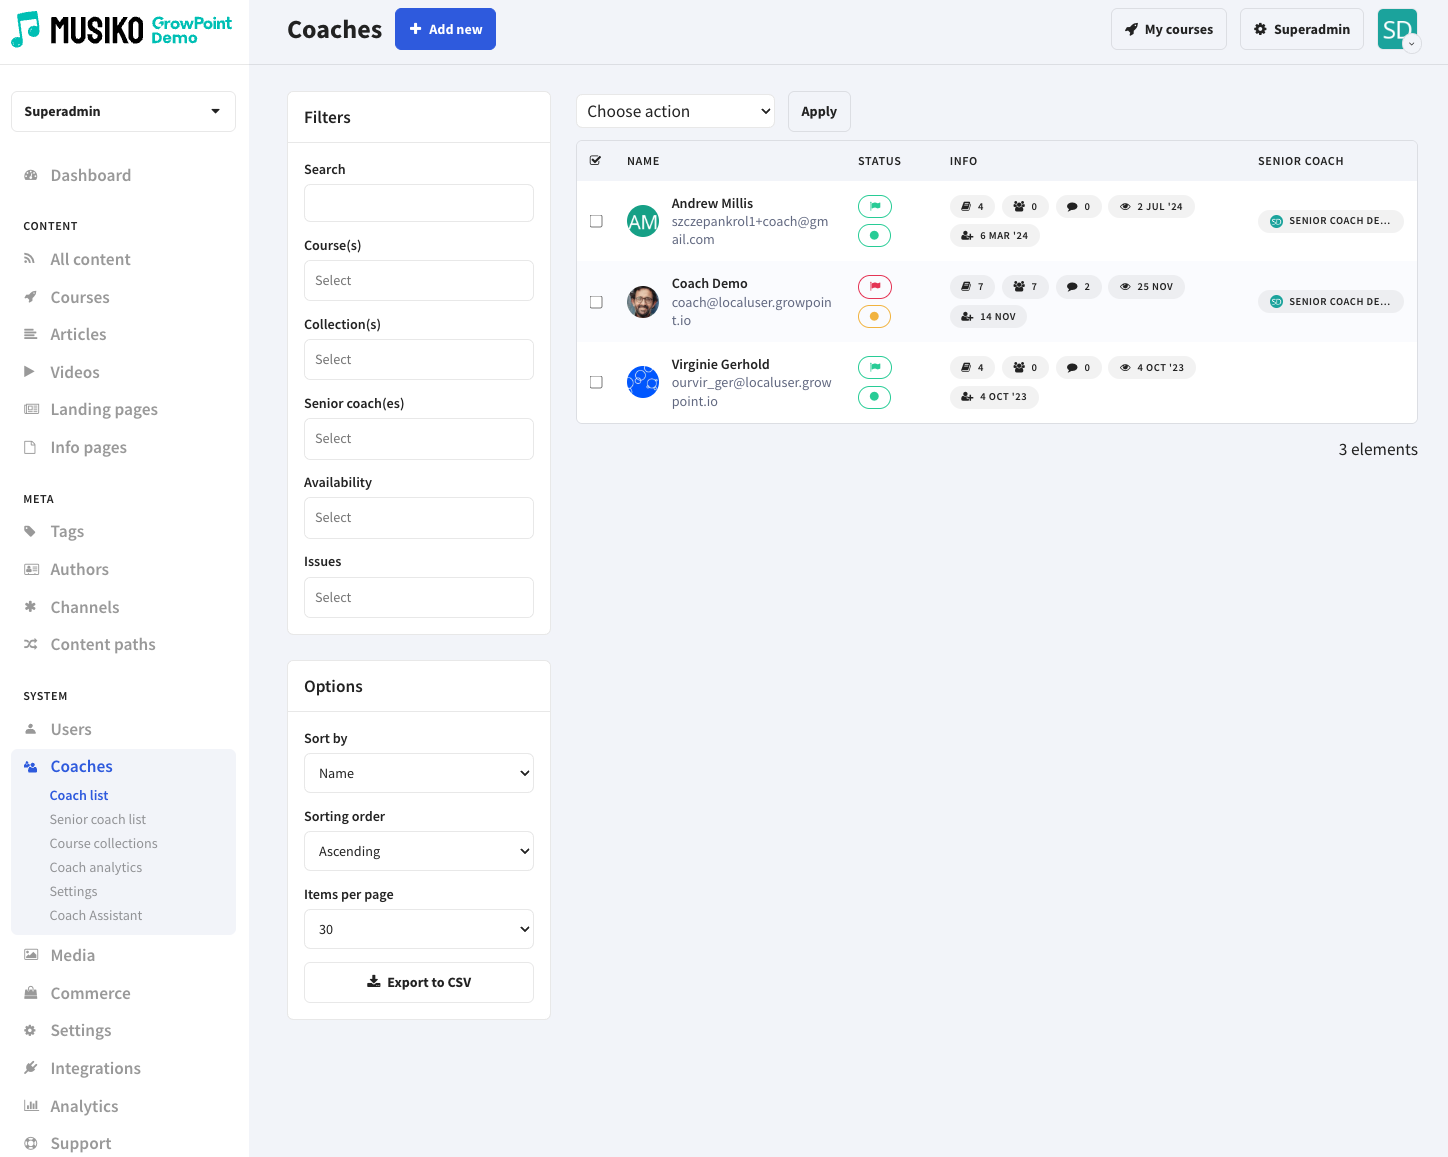Click the comments badge showing 2 for Coach Demo
Viewport: 1448px width, 1157px height.
[1078, 287]
